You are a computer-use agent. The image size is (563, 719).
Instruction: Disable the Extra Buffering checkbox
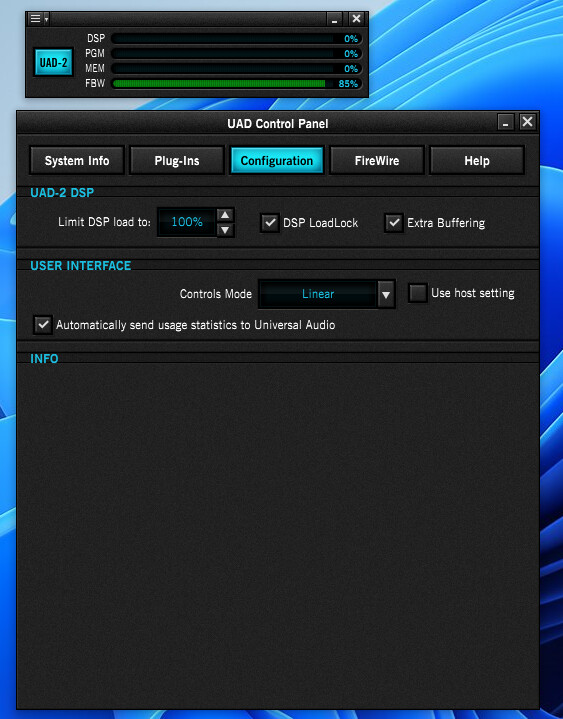(x=394, y=223)
